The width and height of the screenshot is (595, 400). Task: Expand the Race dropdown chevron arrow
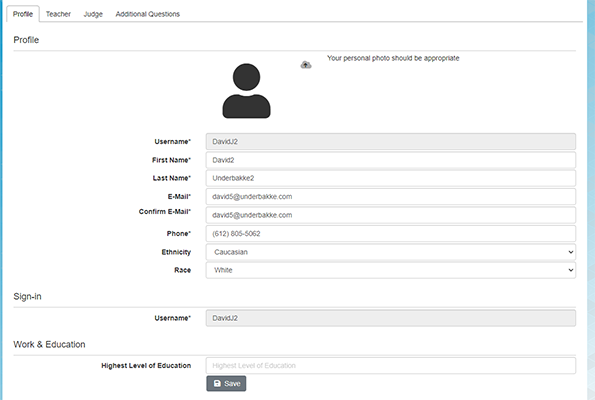570,270
